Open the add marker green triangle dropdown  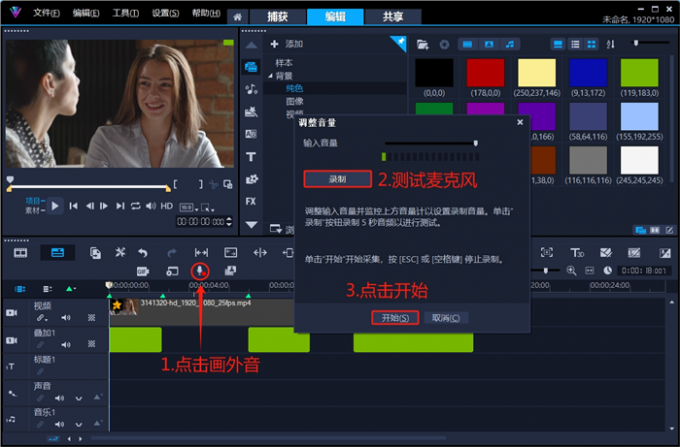pos(70,288)
